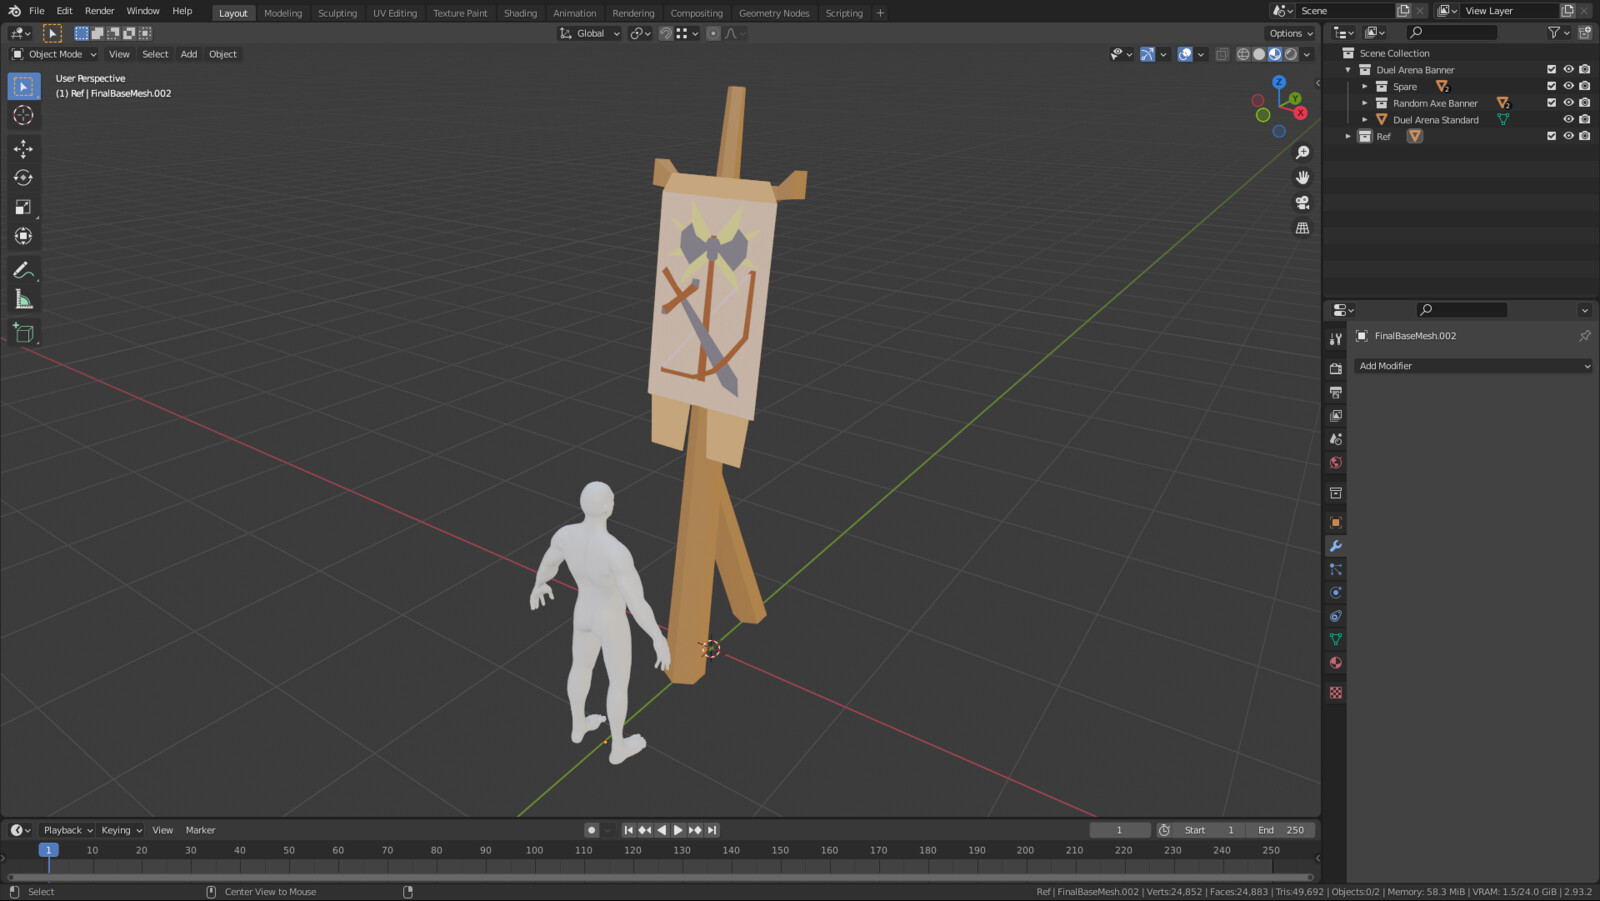
Task: Switch to Wireframe viewport shading
Action: tap(1243, 54)
